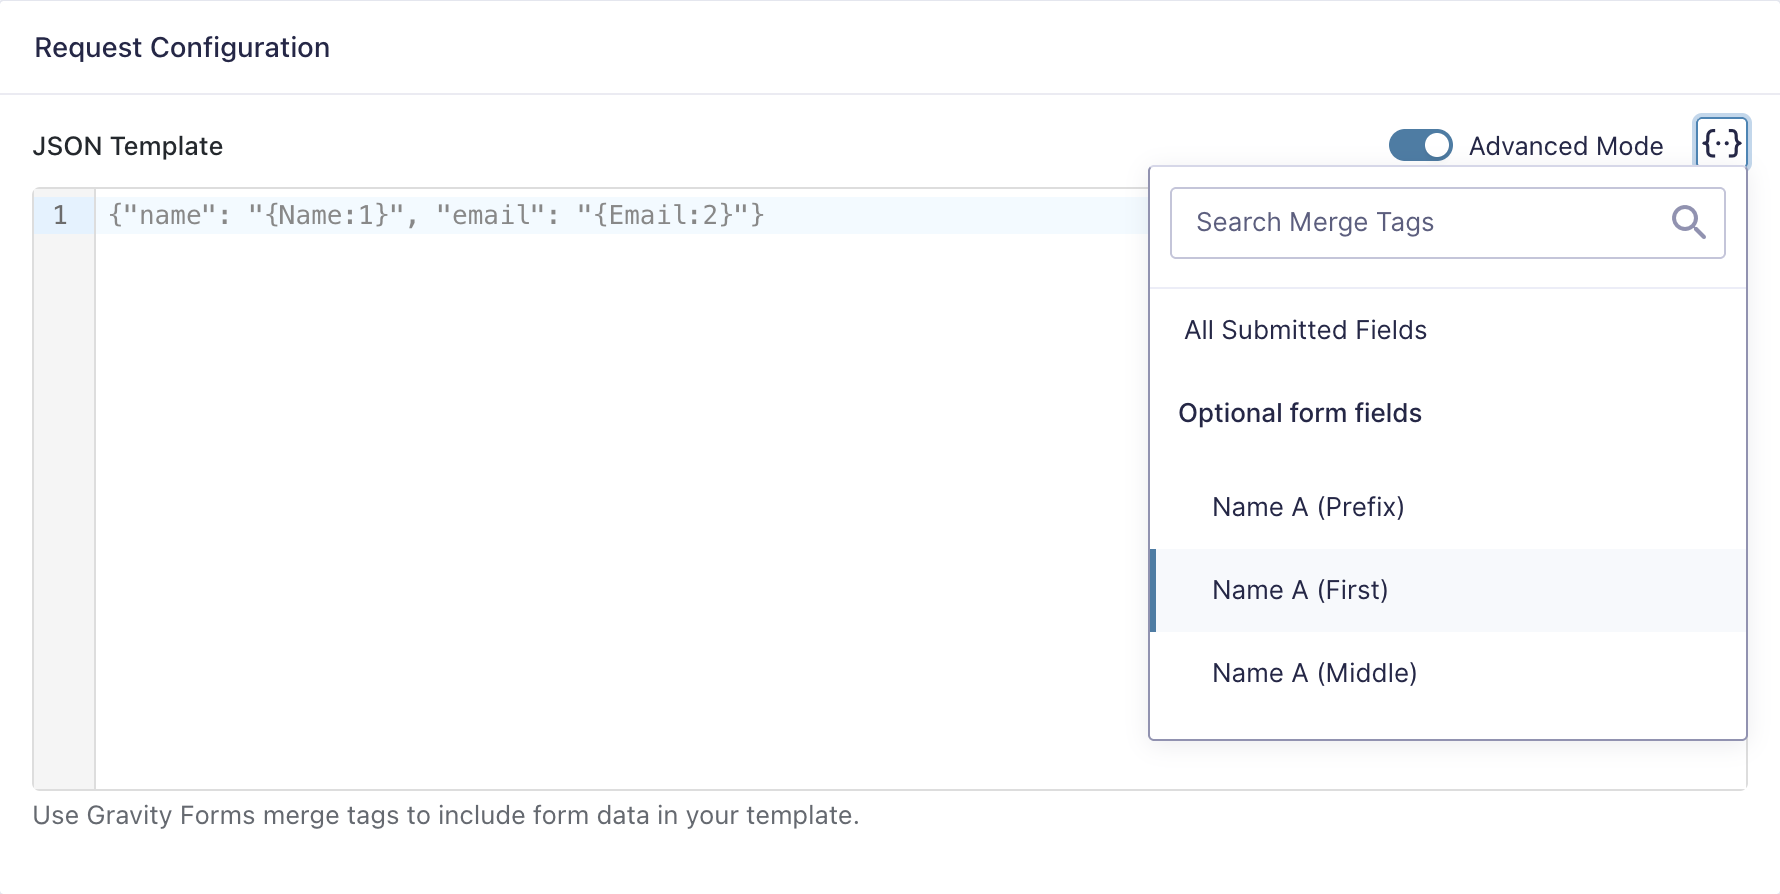Insert the Name A (Prefix) merge tag

(1308, 507)
